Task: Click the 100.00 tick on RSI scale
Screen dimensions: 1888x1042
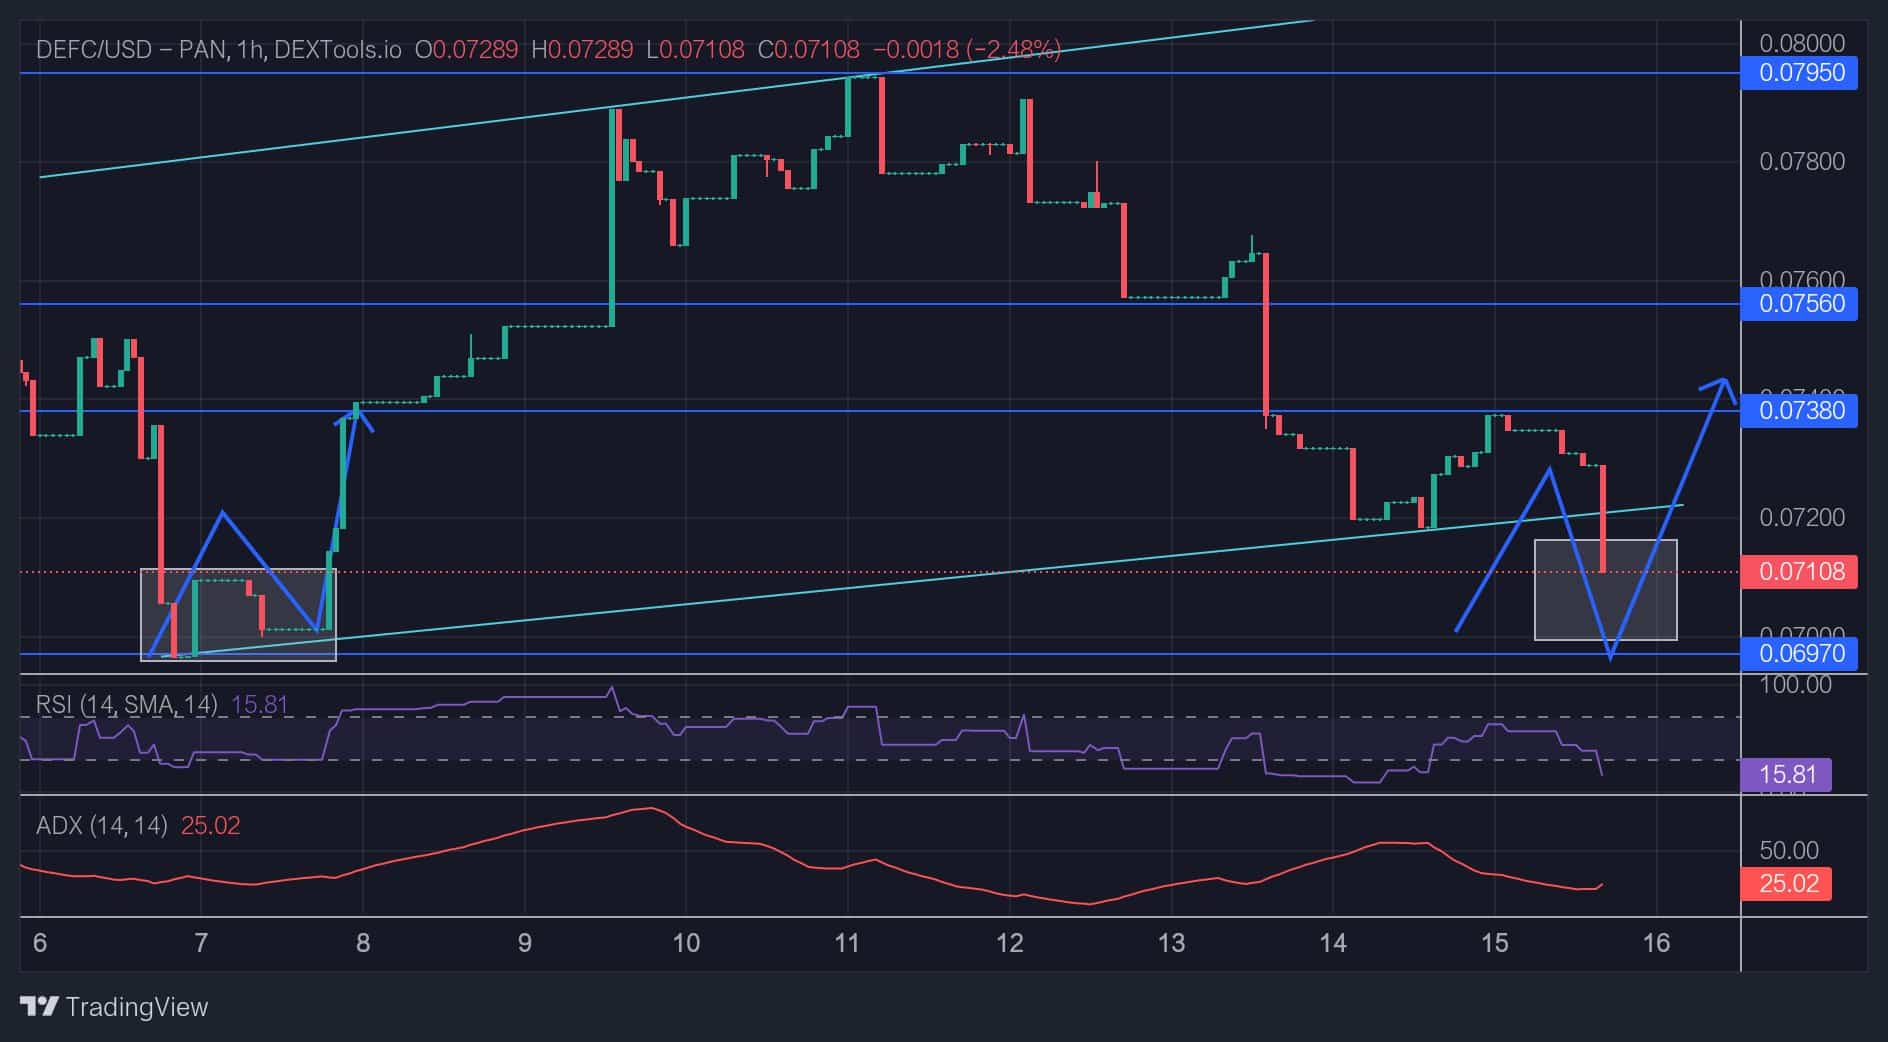Action: (1796, 685)
